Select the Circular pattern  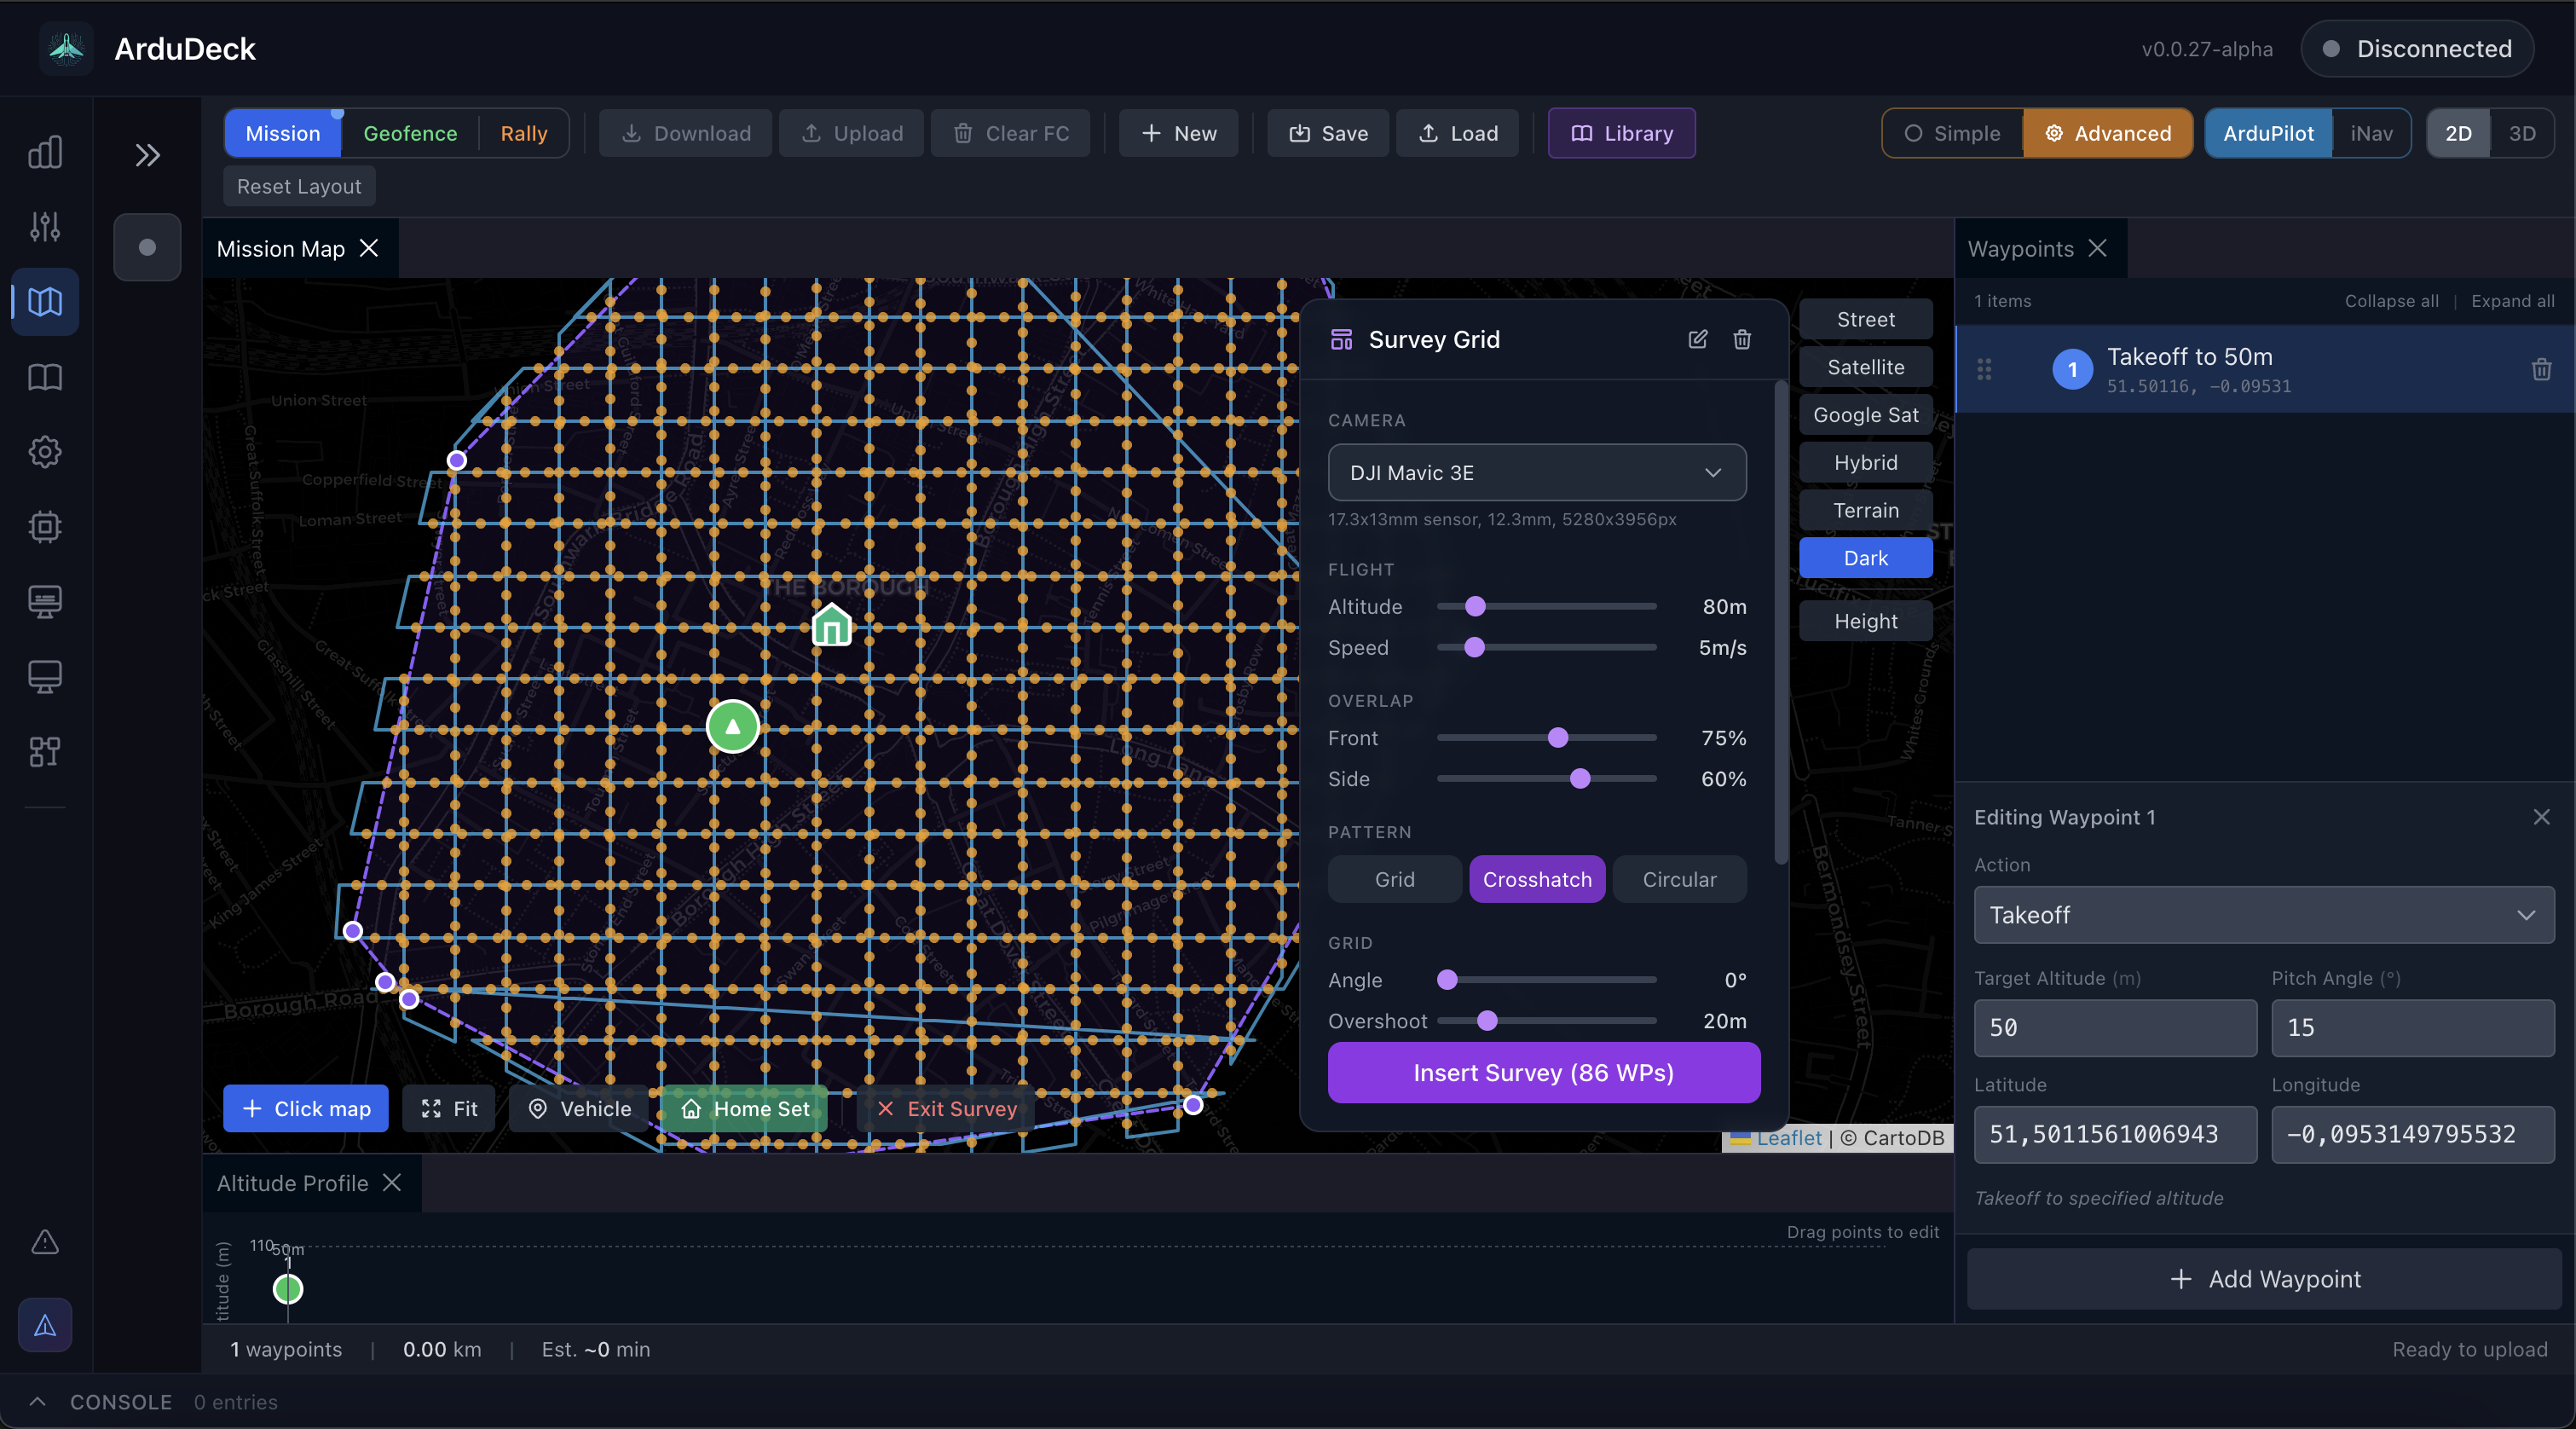point(1679,879)
